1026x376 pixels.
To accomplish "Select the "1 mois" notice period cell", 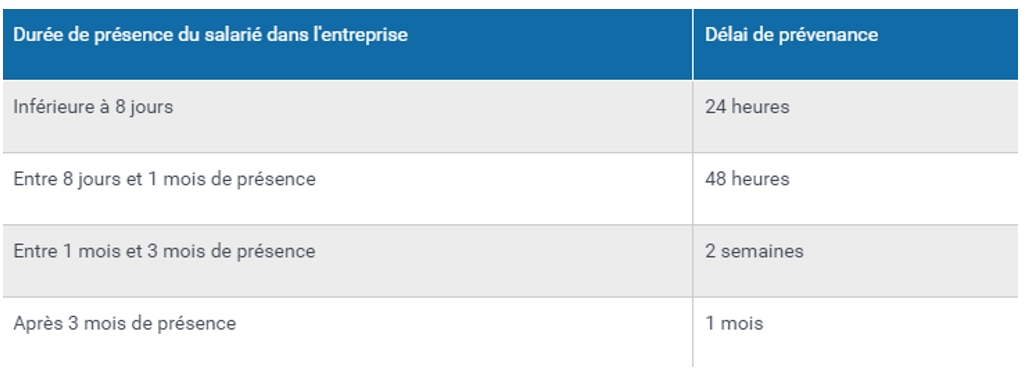I will [856, 332].
